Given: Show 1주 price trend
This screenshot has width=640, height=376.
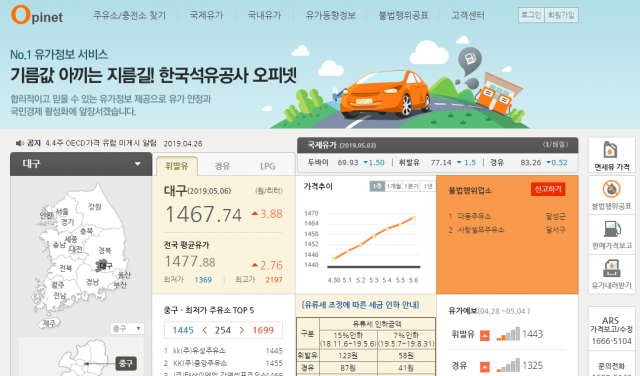Looking at the screenshot, I should (x=377, y=186).
